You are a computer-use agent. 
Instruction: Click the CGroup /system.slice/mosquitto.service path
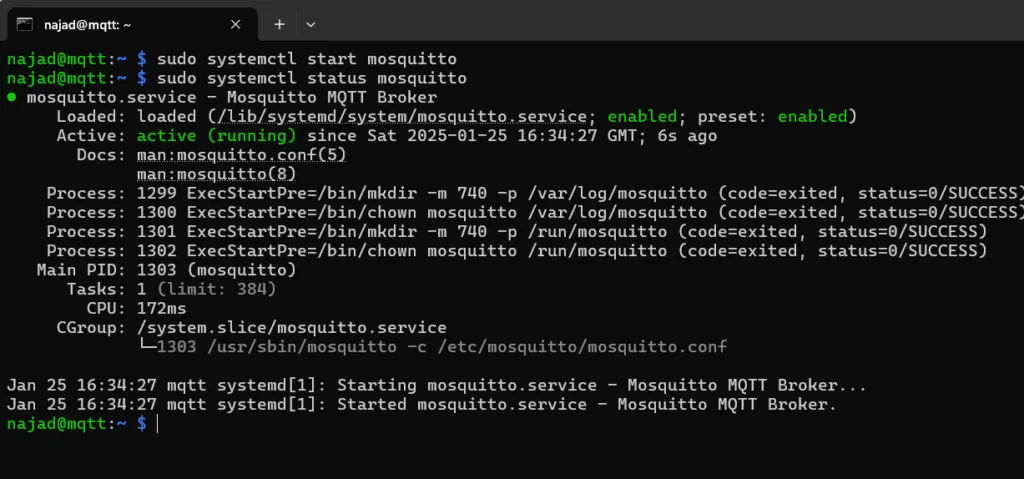292,327
